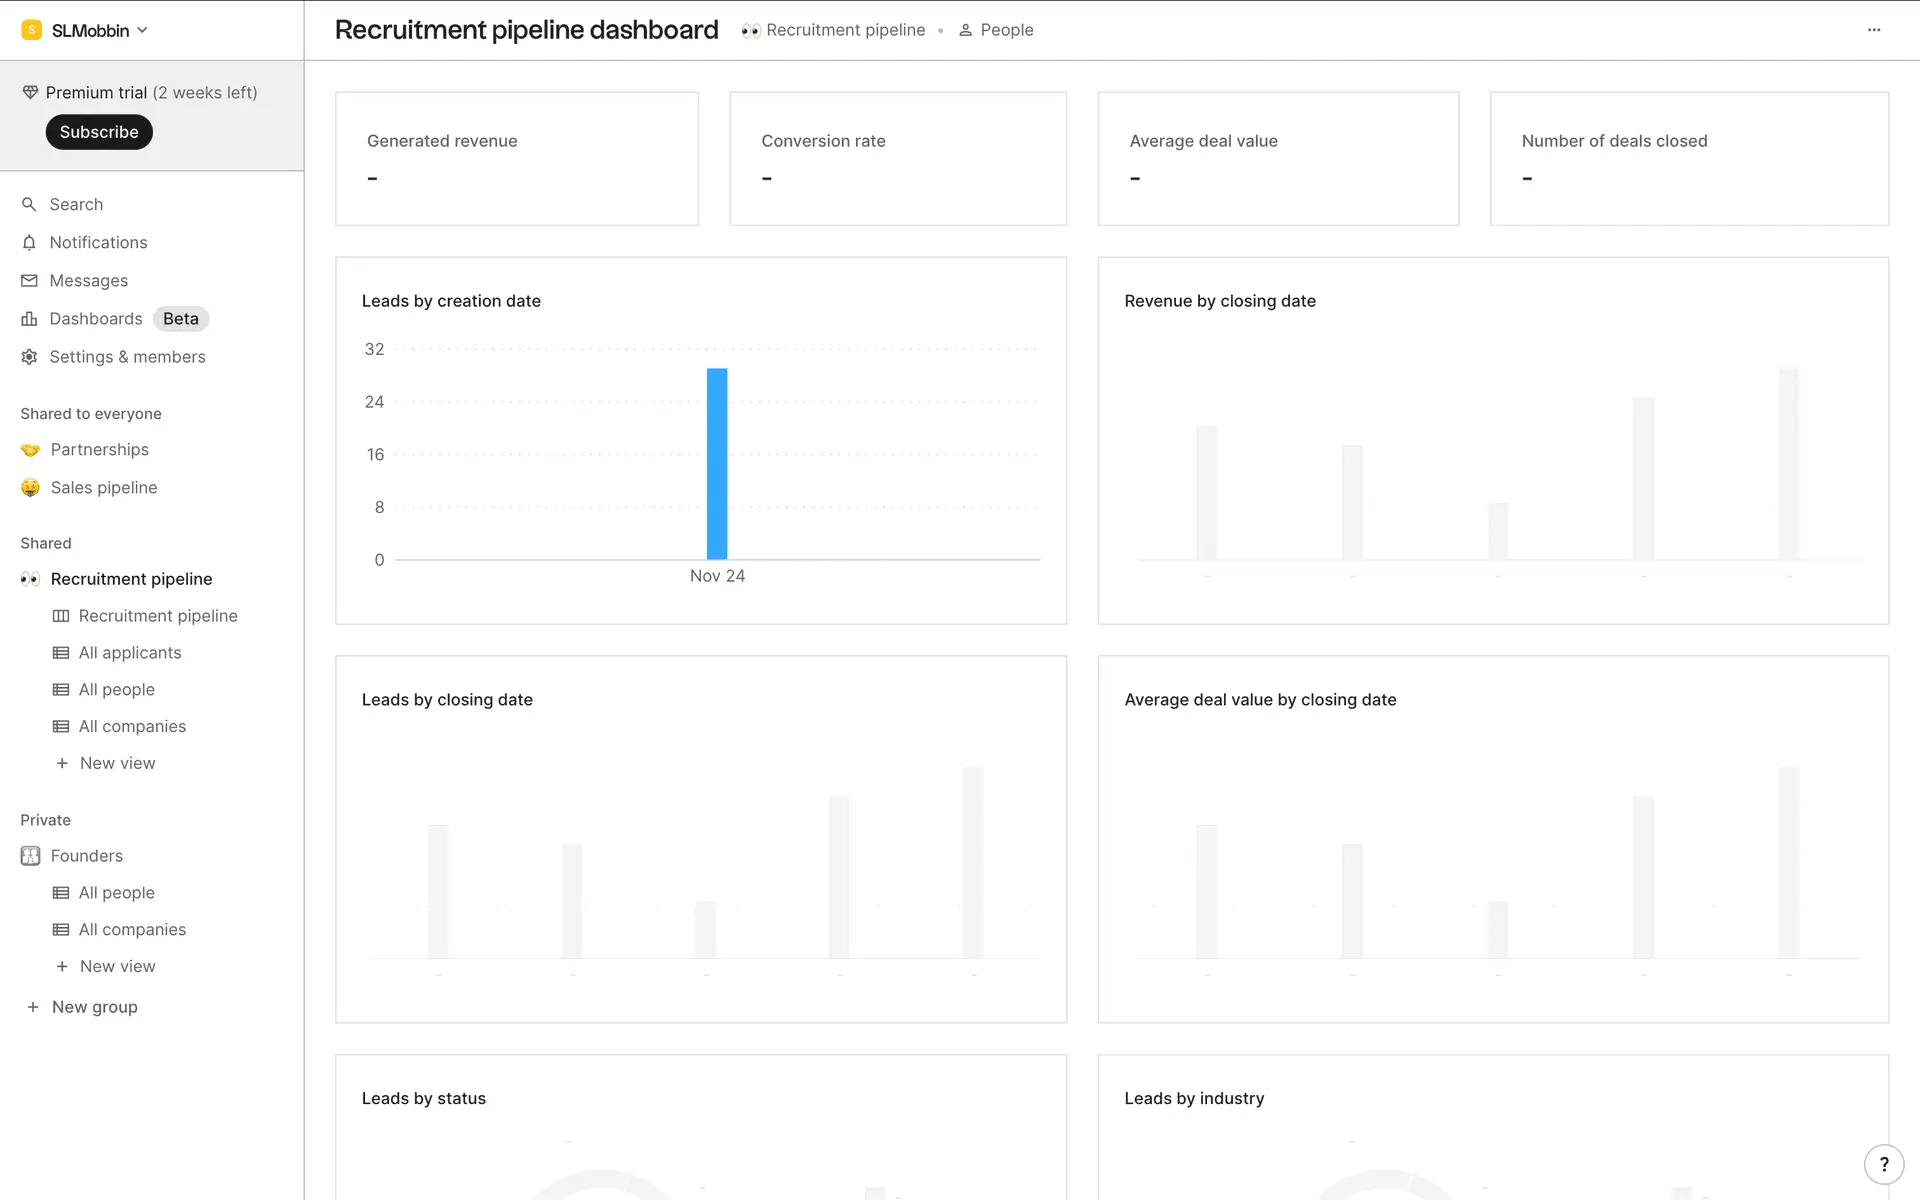This screenshot has height=1200, width=1920.
Task: Add New group in sidebar
Action: [94, 1007]
